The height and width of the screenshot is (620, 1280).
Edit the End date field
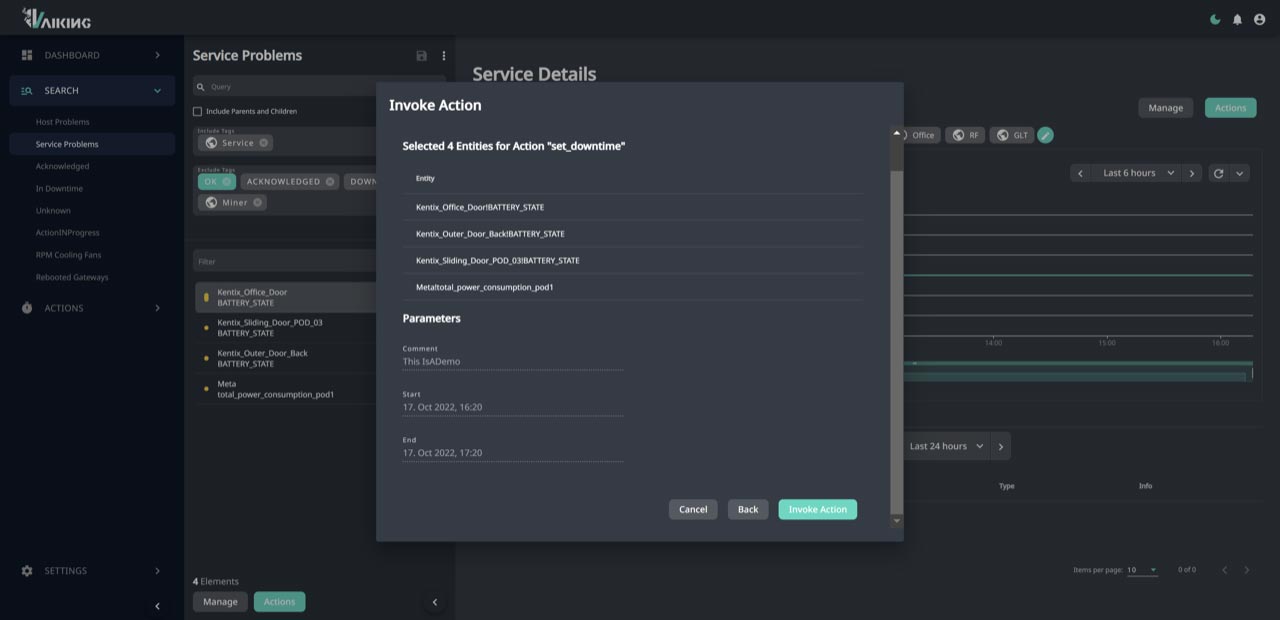pyautogui.click(x=513, y=453)
